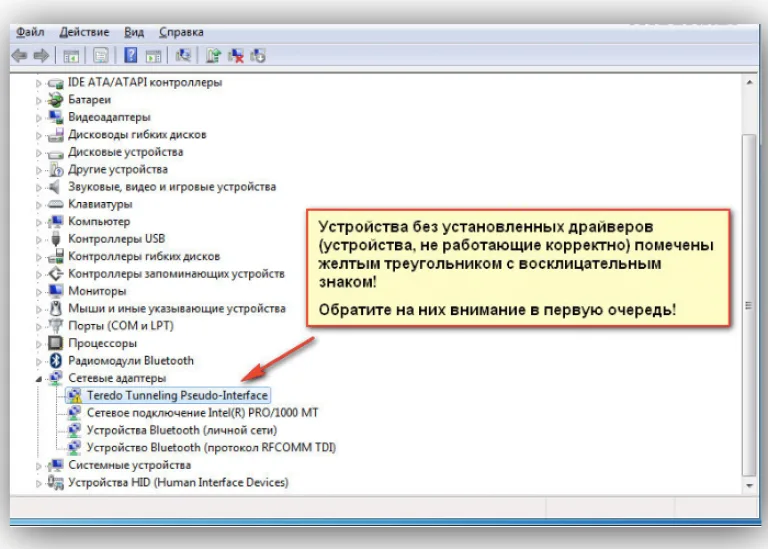Select Сетевое подключение Intel(R) PRO/1000 MT
Screen dimensions: 768x549
(x=202, y=413)
